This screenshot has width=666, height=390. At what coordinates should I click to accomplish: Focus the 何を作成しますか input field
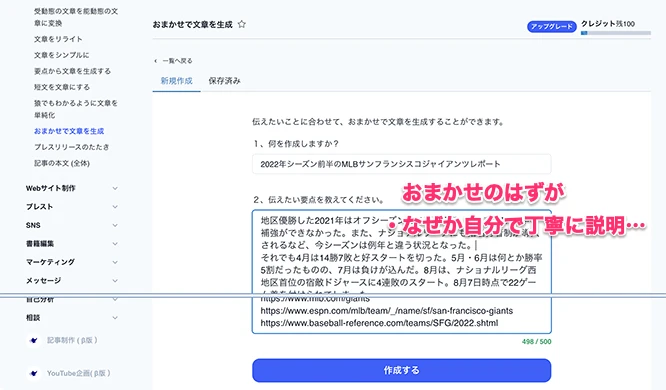401,164
